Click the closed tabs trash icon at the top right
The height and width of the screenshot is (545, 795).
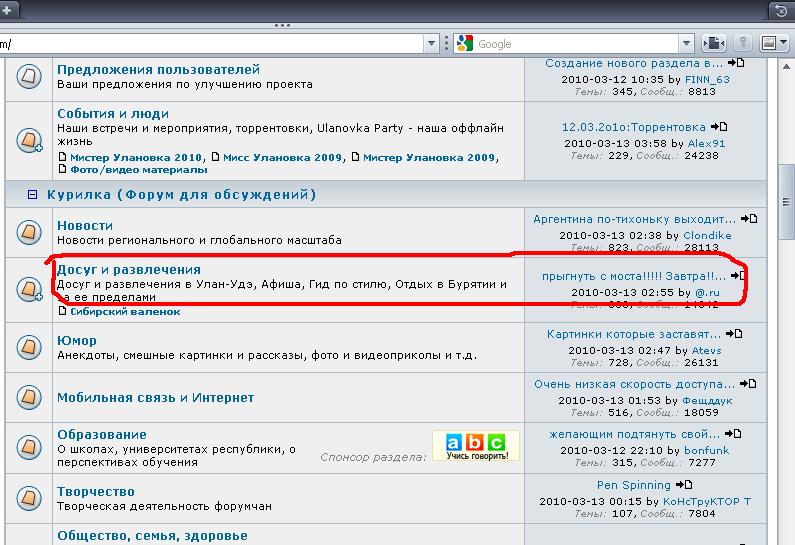pyautogui.click(x=781, y=11)
